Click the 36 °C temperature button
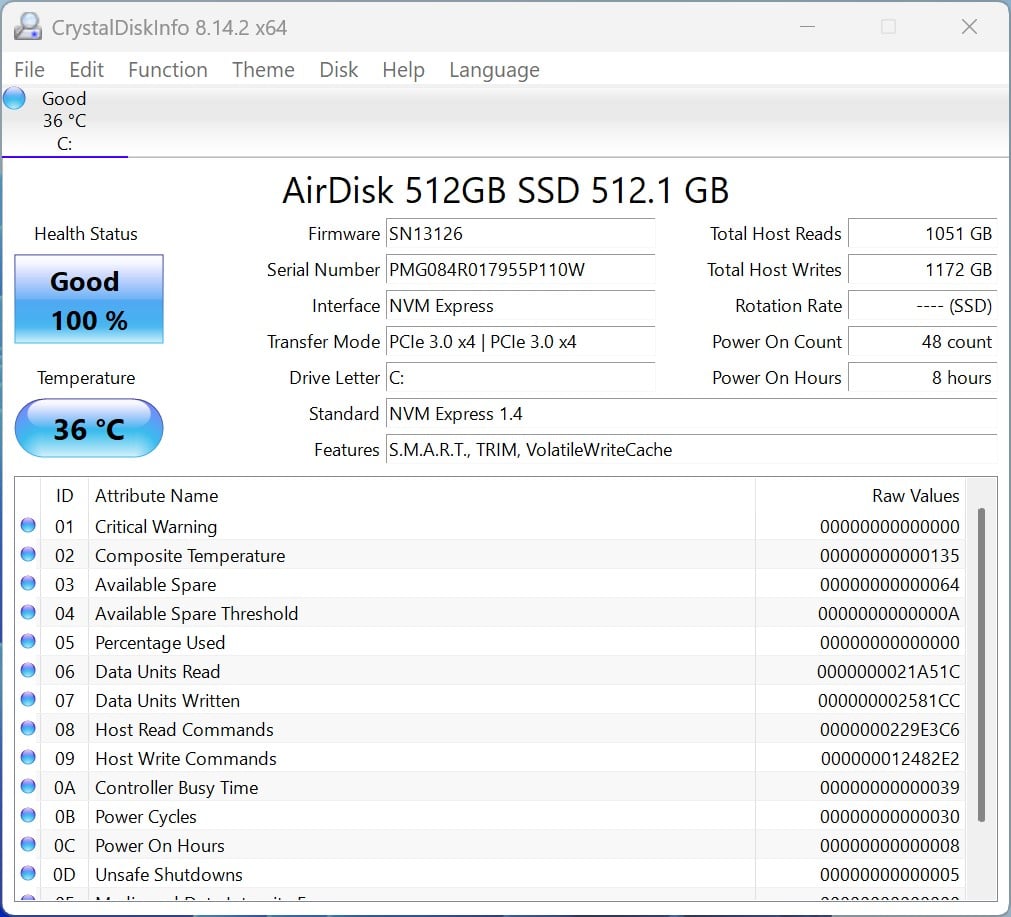1011x917 pixels. point(89,428)
